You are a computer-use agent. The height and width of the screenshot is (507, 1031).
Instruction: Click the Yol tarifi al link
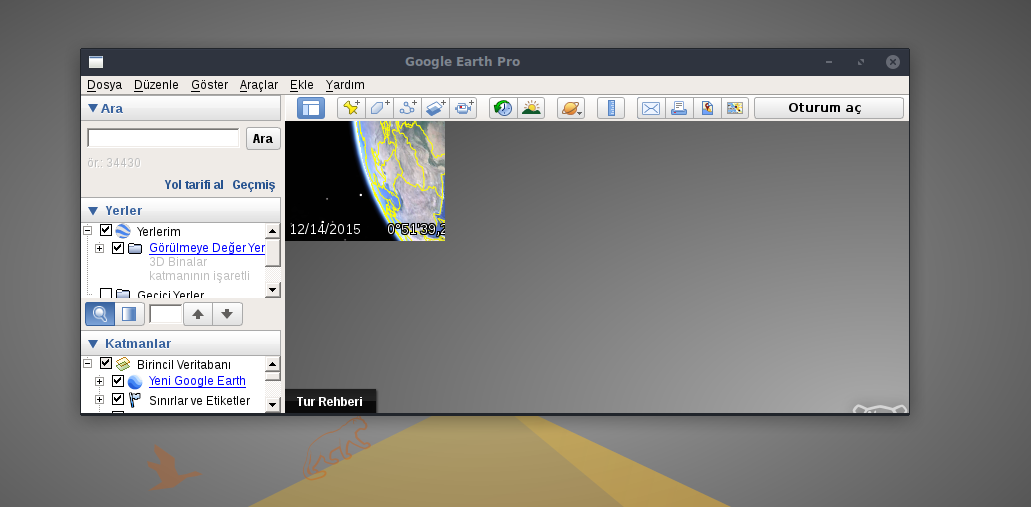tap(194, 185)
